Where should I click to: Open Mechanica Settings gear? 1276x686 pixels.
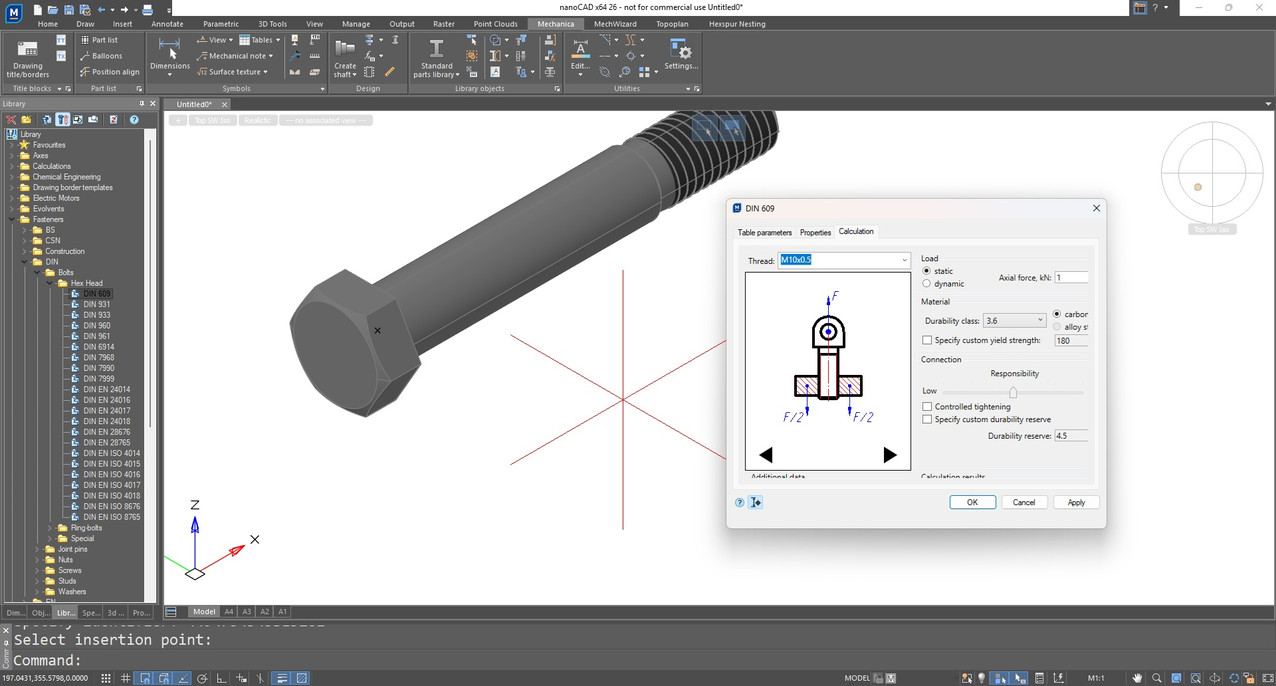click(681, 54)
